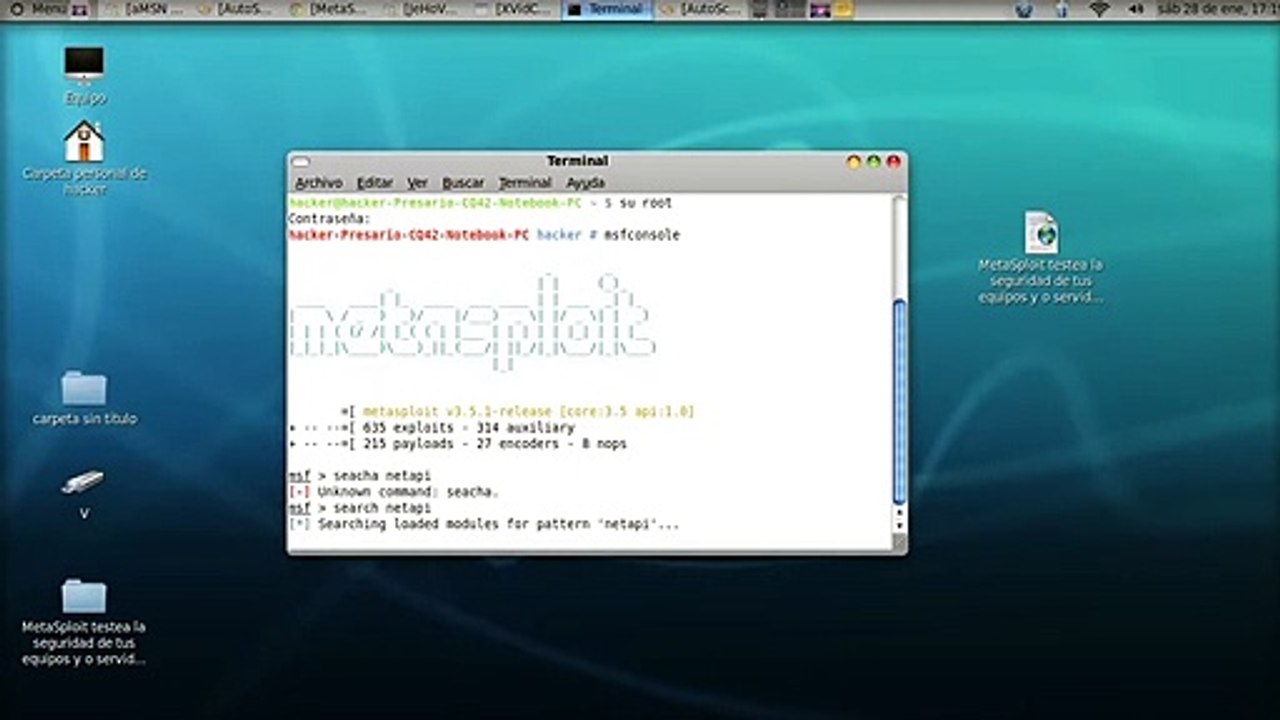Open the Buscar menu in Terminal
The image size is (1280, 720).
tap(463, 183)
